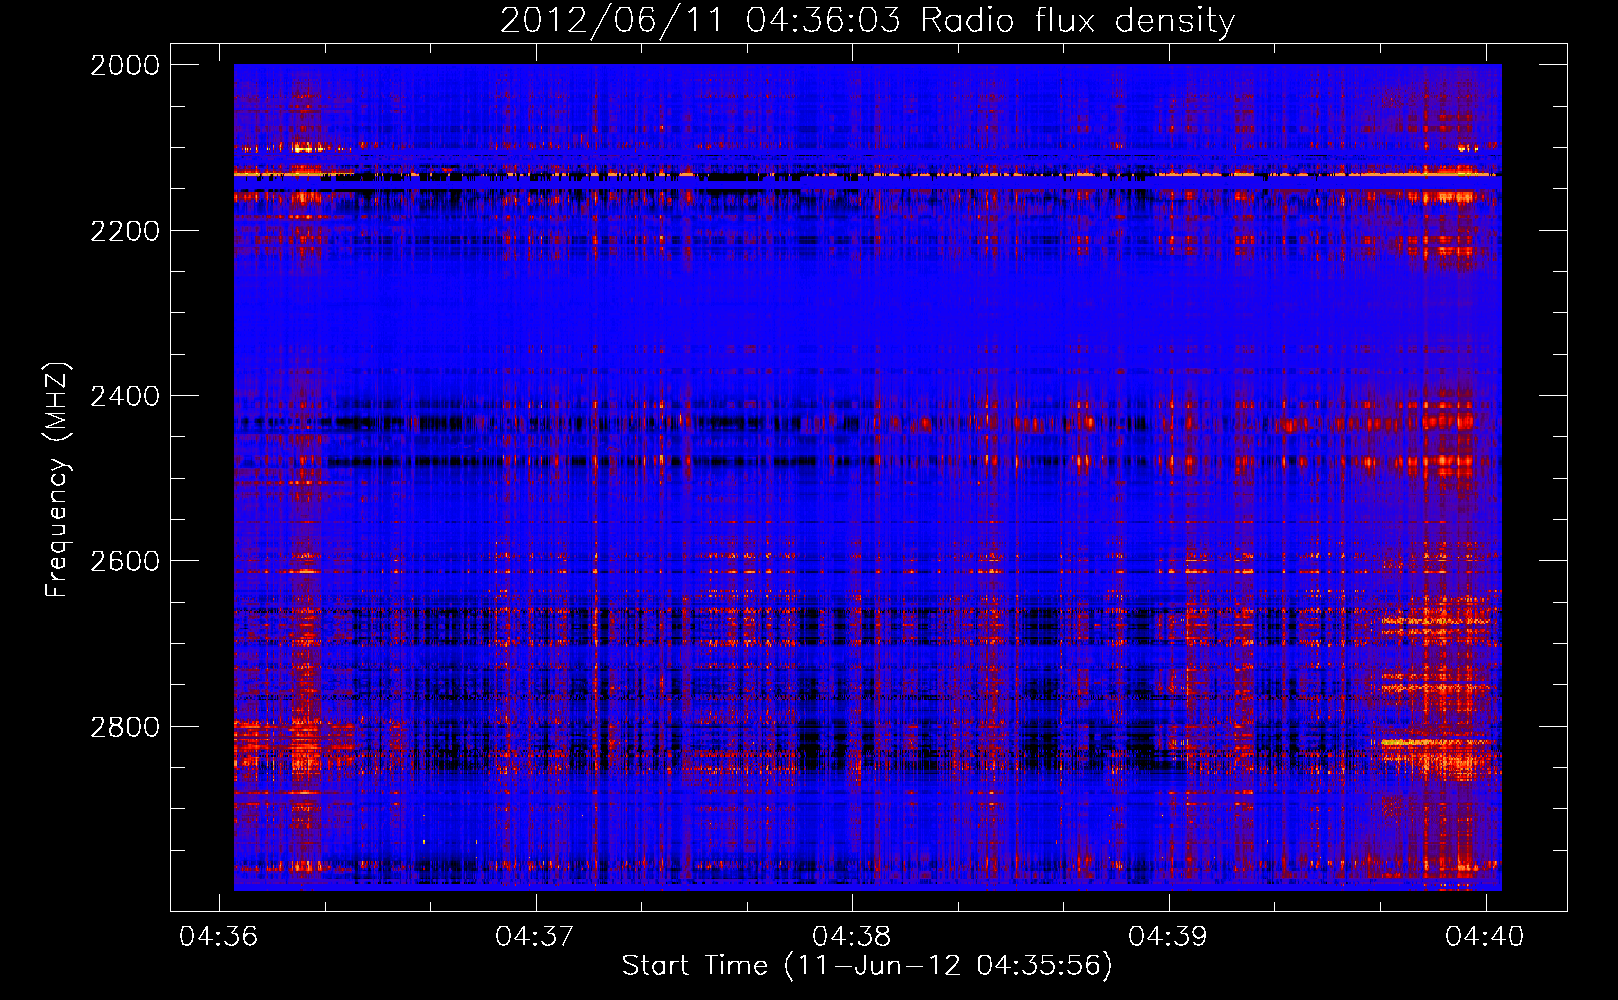Viewport: 1618px width, 1000px height.
Task: Select the 2800 frequency axis label
Action: 125,727
